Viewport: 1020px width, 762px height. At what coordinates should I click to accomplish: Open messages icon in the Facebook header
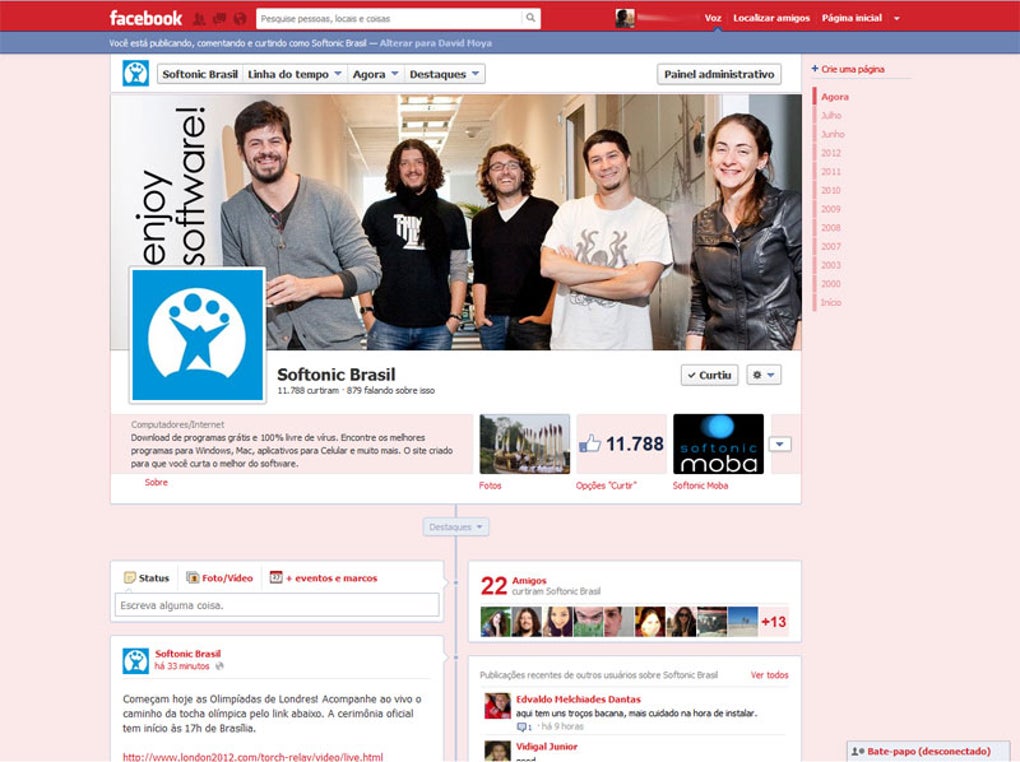219,18
